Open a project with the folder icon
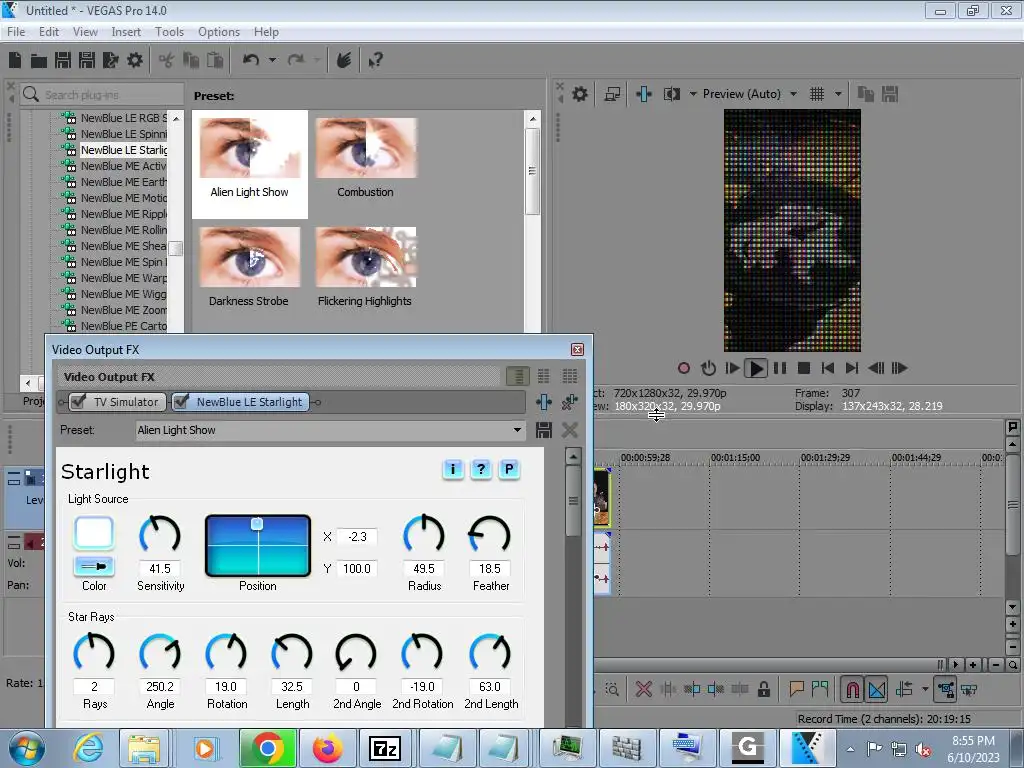The width and height of the screenshot is (1024, 768). coord(39,61)
